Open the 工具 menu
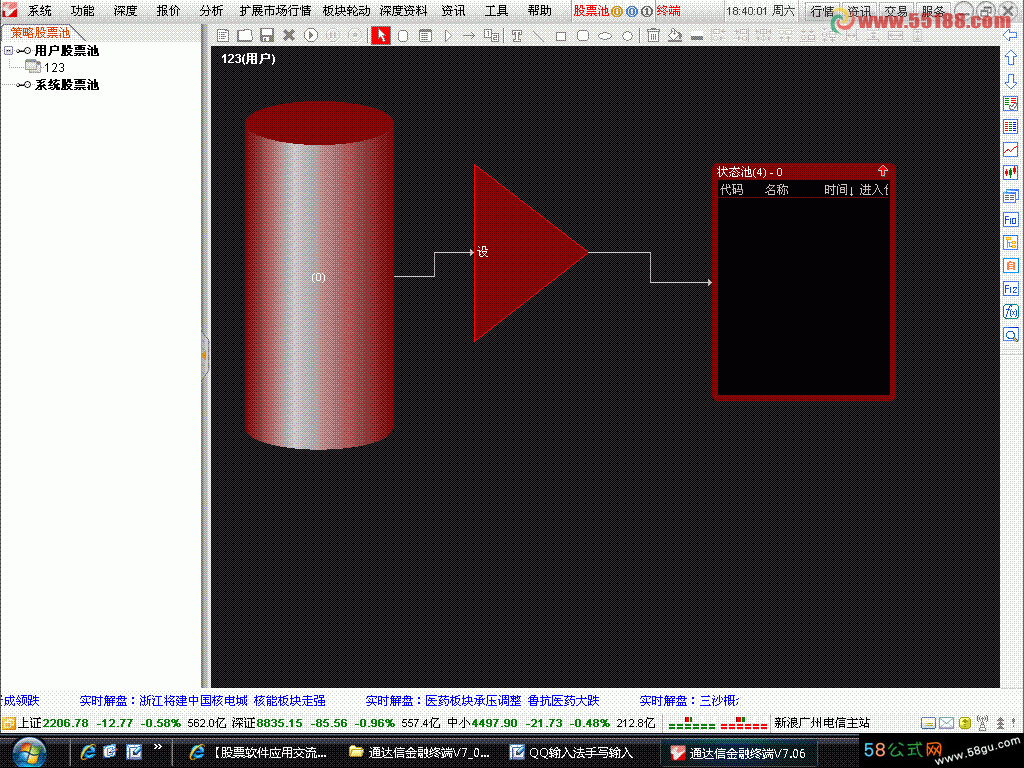 click(496, 11)
